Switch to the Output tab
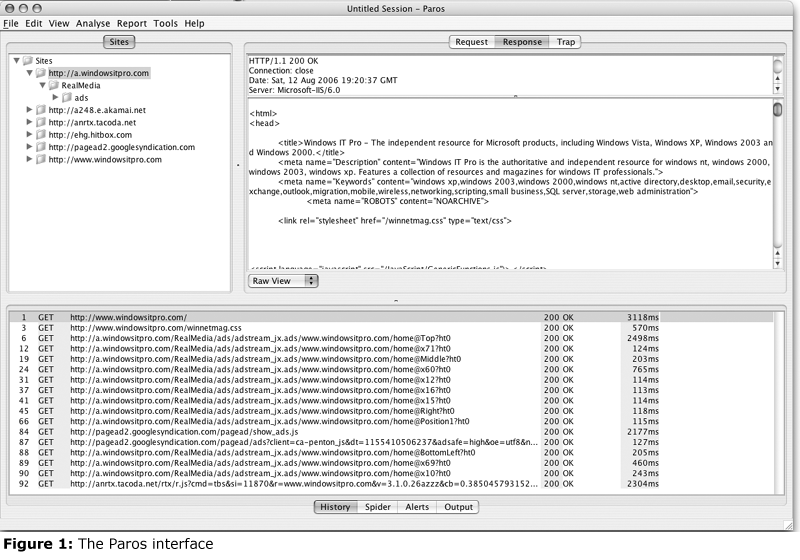 [x=458, y=507]
